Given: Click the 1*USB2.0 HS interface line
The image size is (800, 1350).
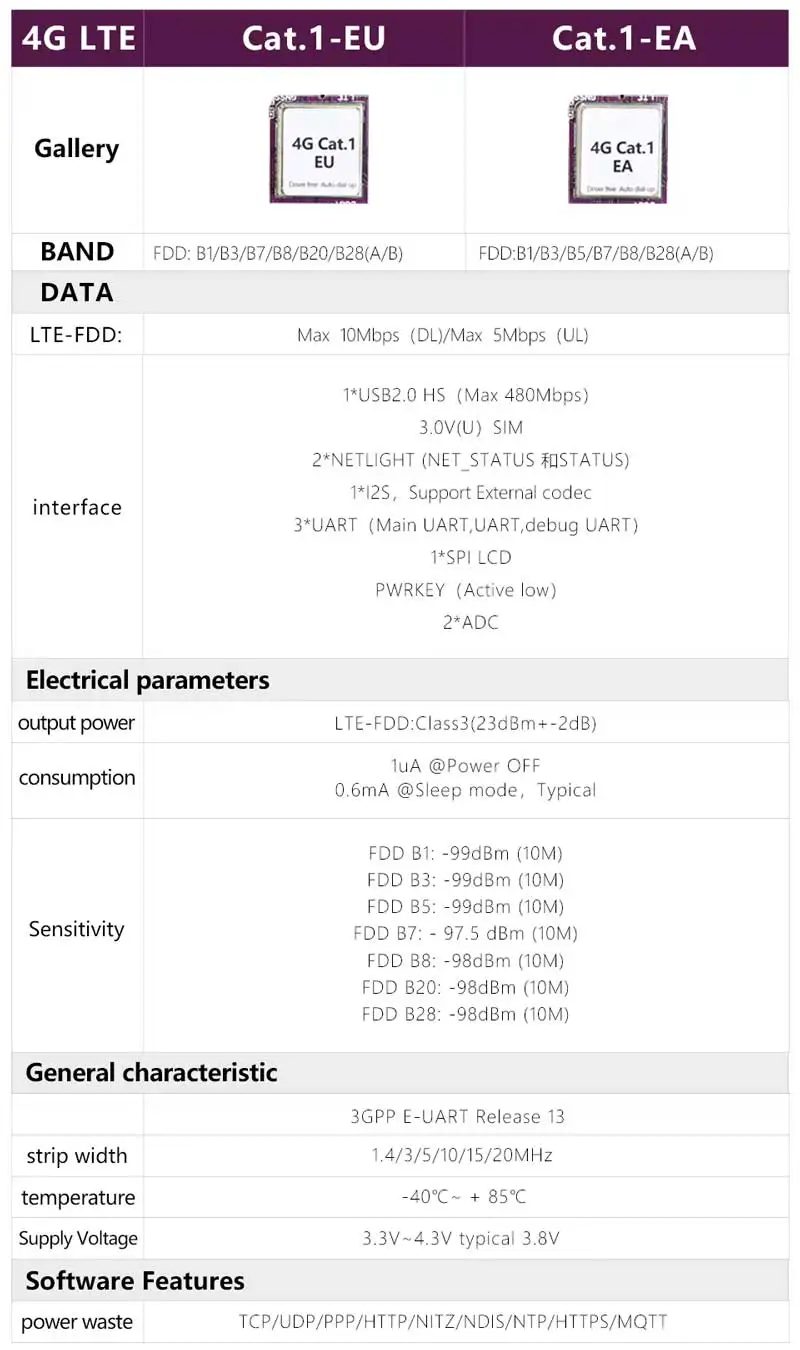Looking at the screenshot, I should (x=466, y=395).
